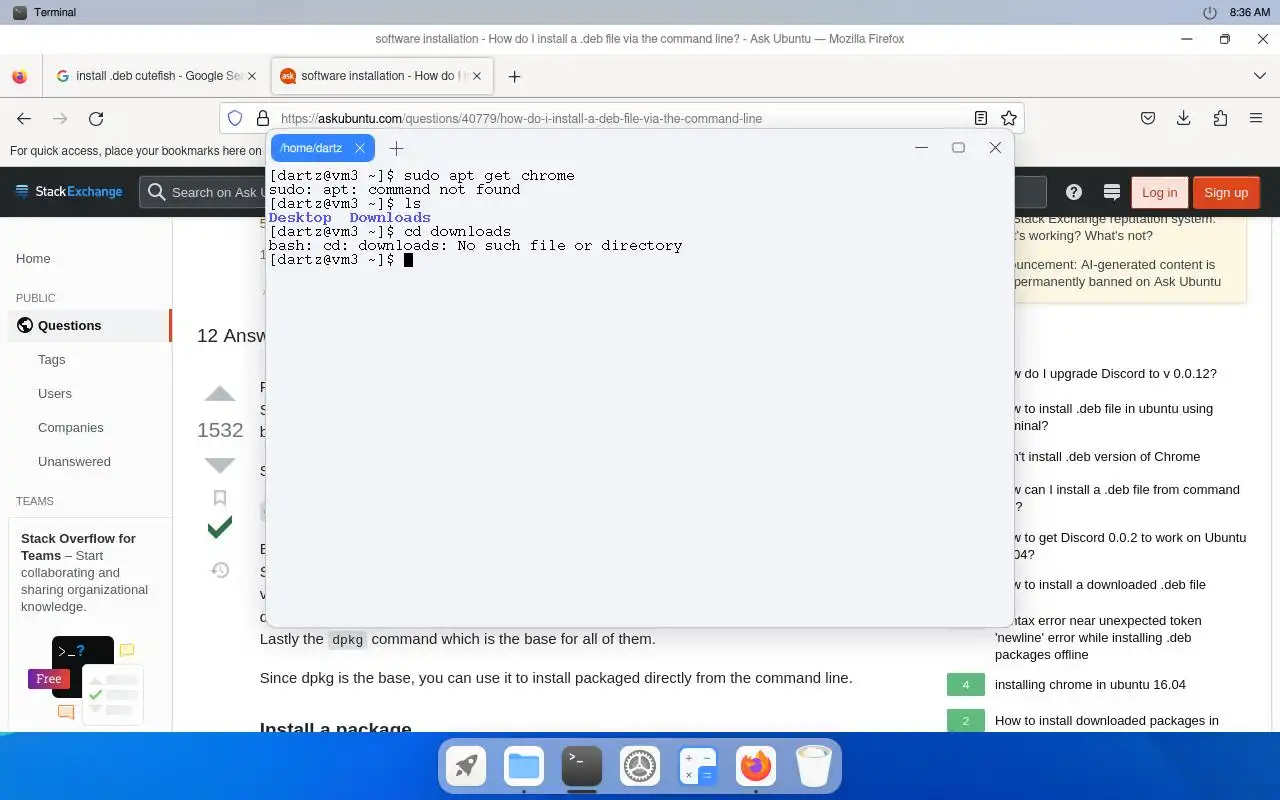Click the Firefox URL address bar

click(620, 118)
